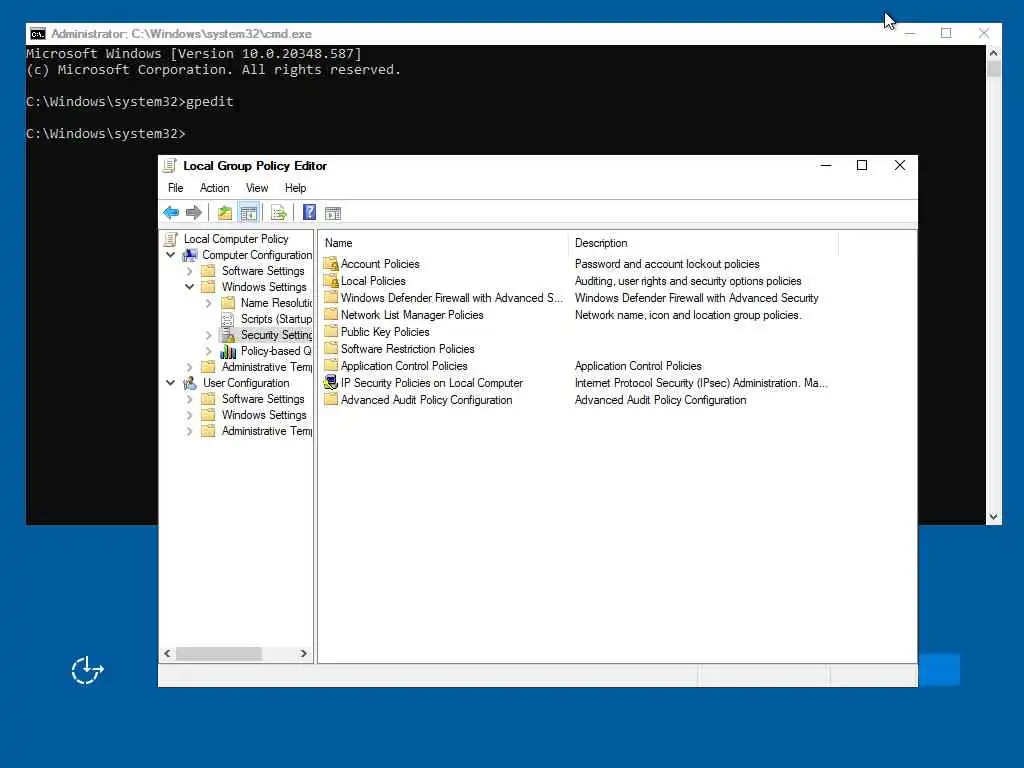
Task: Collapse the User Configuration node
Action: 170,383
